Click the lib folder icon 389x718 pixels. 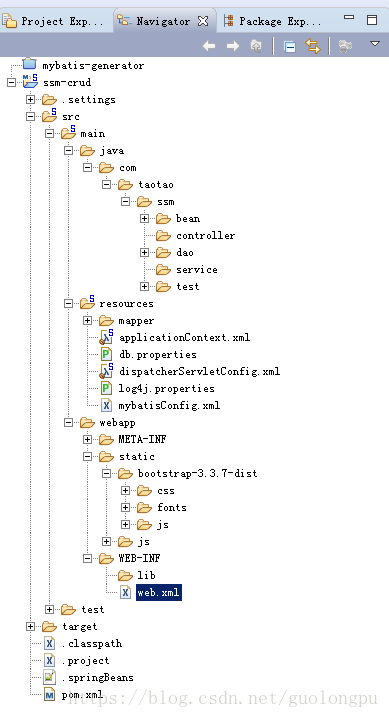click(x=125, y=575)
